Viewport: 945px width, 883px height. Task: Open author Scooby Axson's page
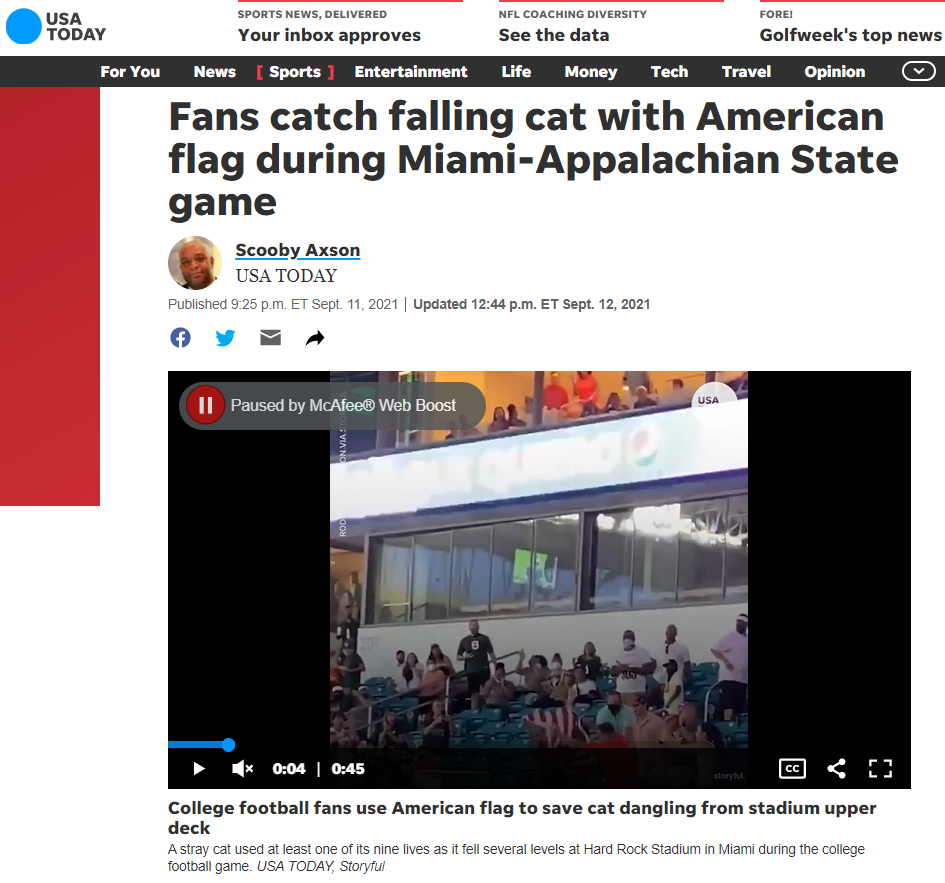tap(298, 250)
